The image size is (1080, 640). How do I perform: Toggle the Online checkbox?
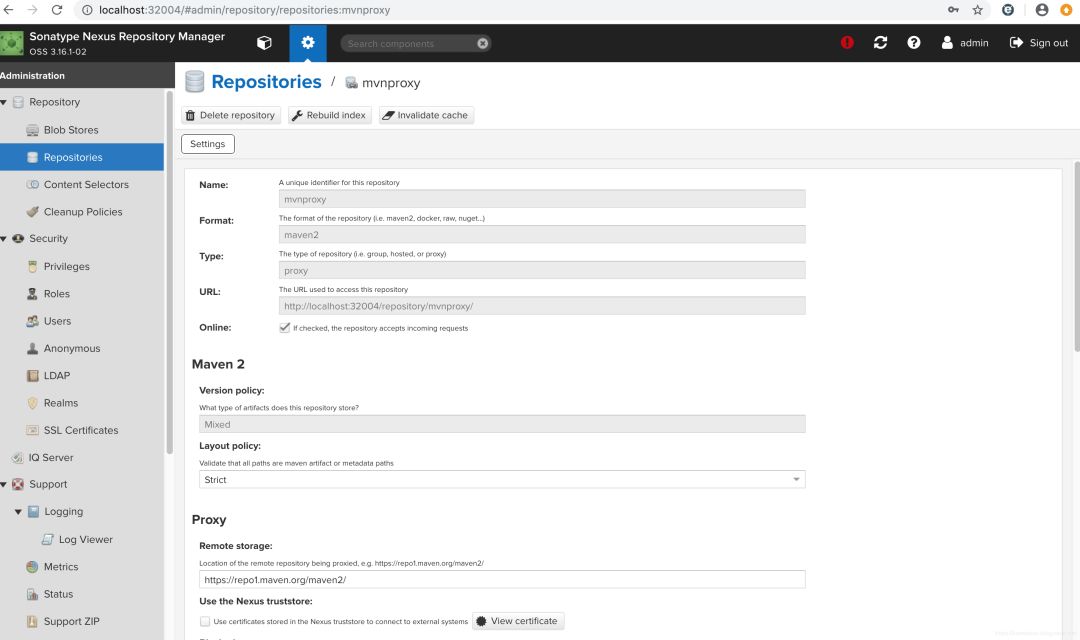pos(284,327)
